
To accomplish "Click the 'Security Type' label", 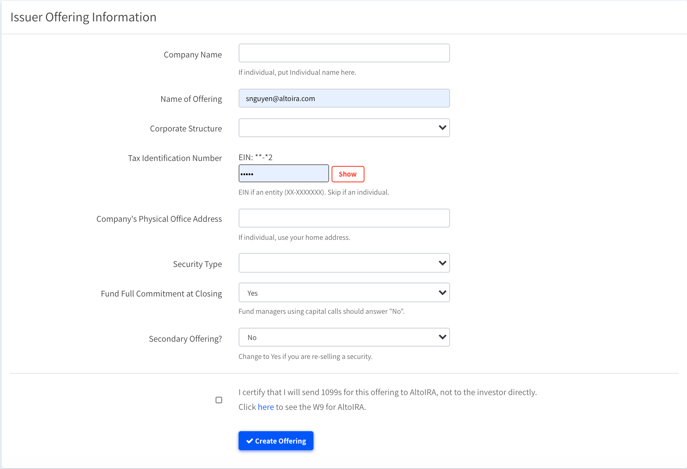I will click(x=198, y=264).
